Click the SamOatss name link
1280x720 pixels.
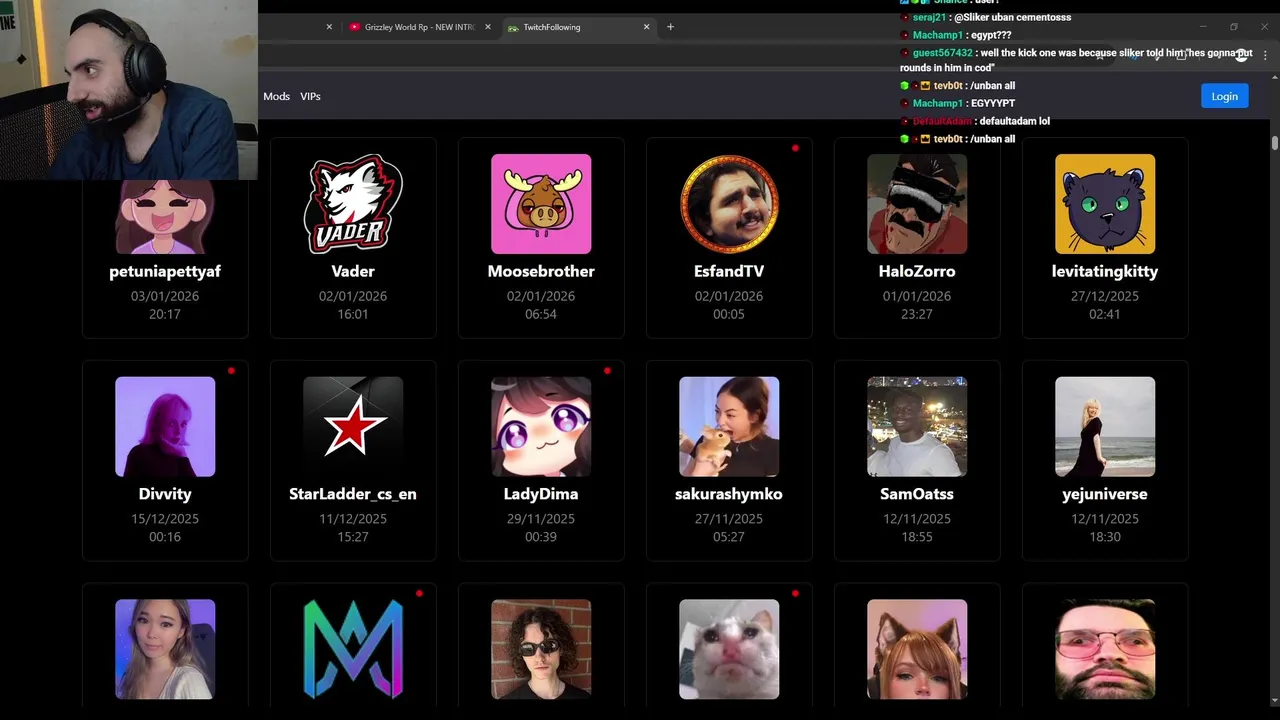917,494
